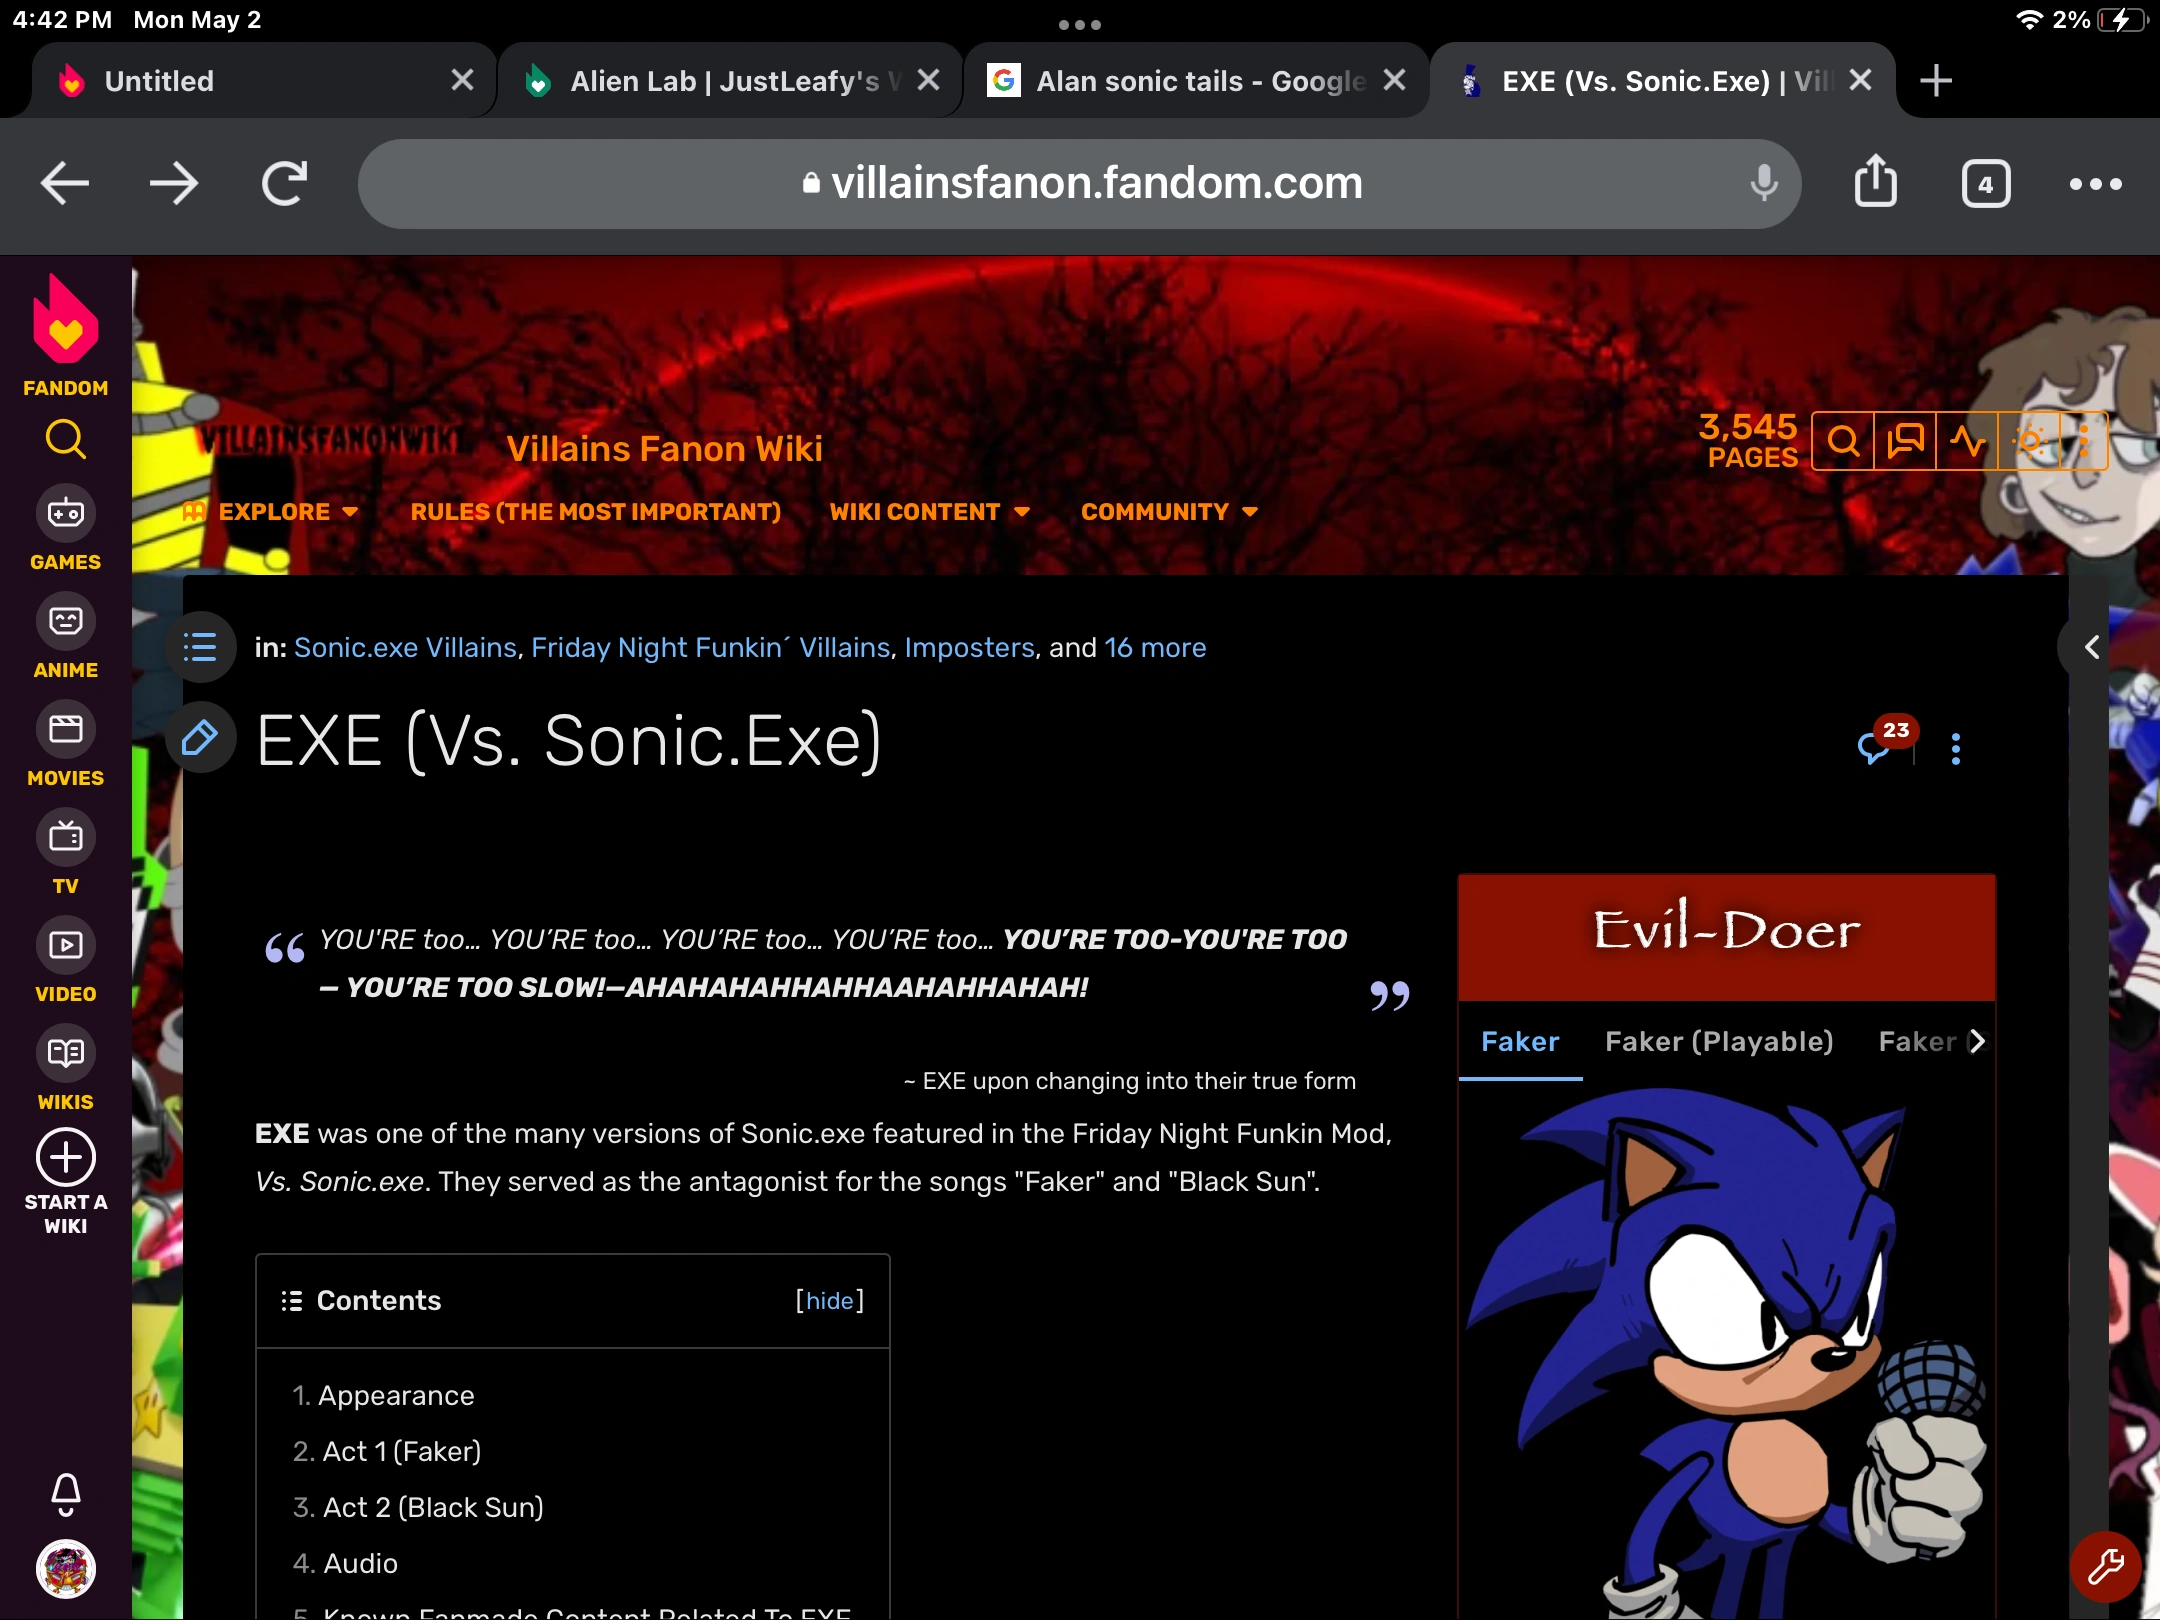
Task: Switch to the Alan sonic tails browser tab
Action: pyautogui.click(x=1180, y=80)
